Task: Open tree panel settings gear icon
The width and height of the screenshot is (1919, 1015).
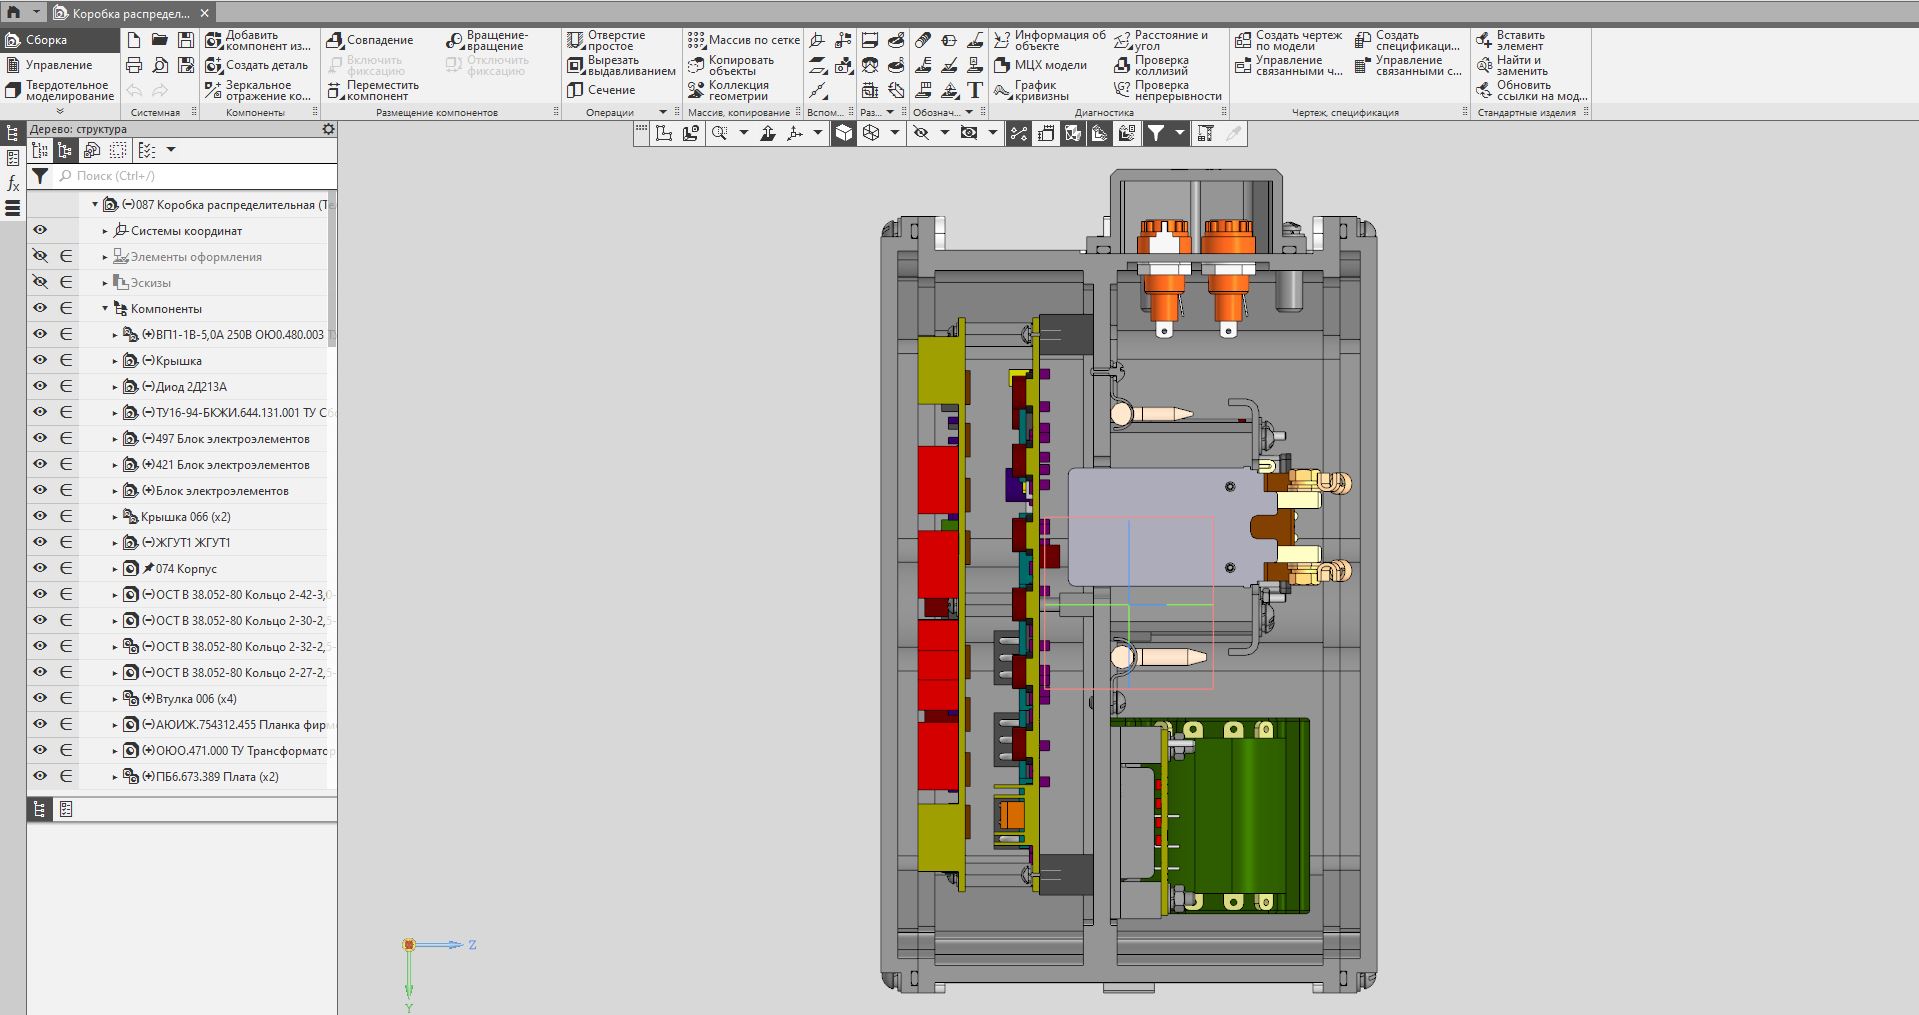Action: pyautogui.click(x=328, y=129)
